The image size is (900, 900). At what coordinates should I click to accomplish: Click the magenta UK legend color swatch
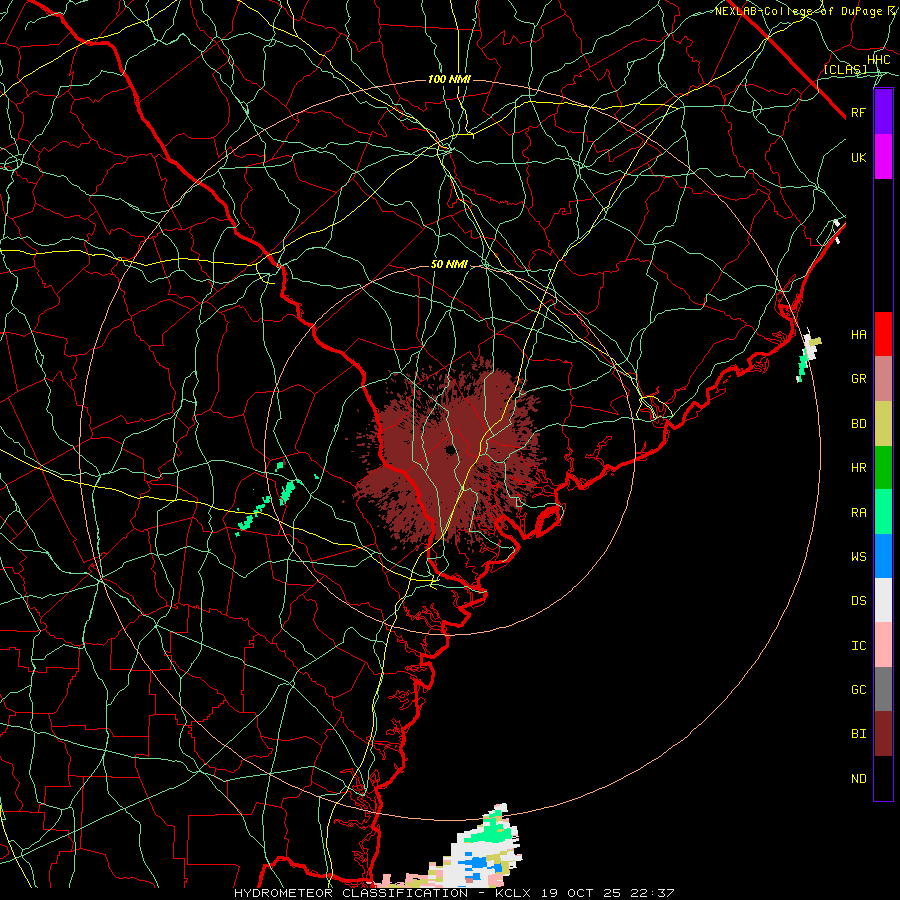(883, 157)
